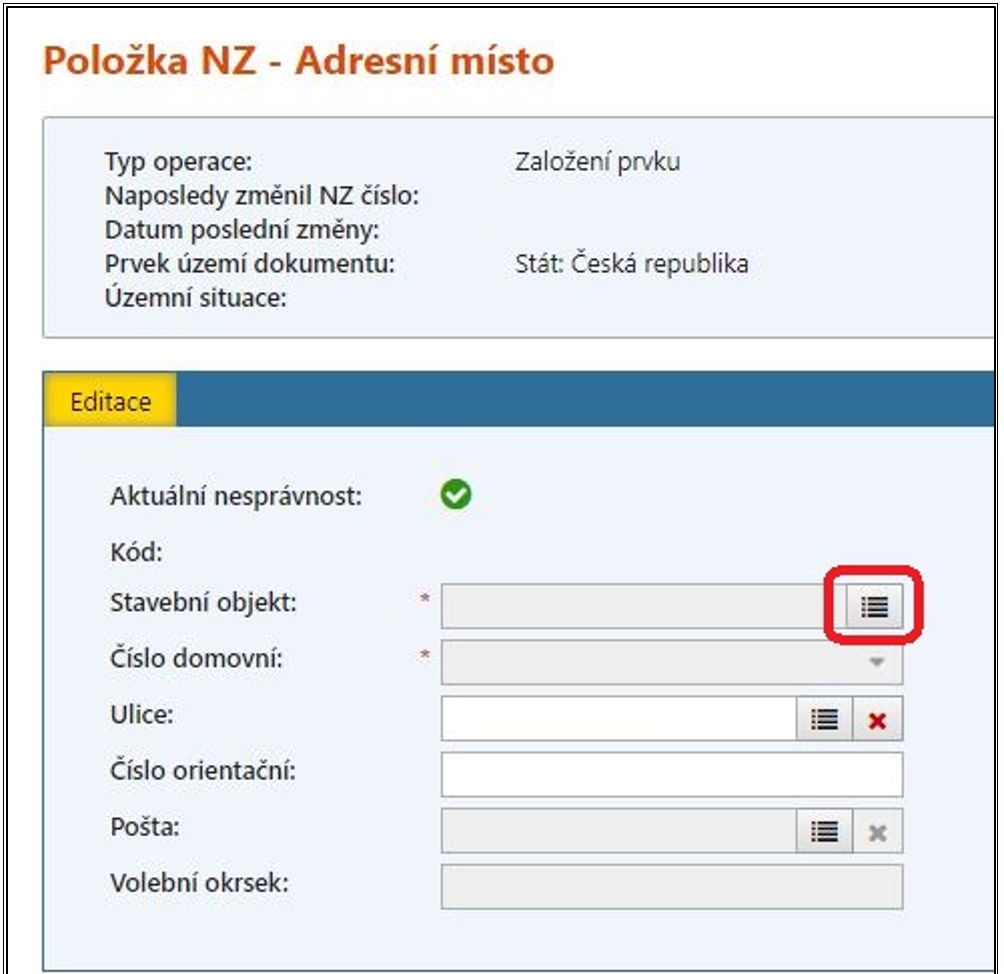Click the 'Kód:' label
1004x974 pixels.
[x=136, y=551]
